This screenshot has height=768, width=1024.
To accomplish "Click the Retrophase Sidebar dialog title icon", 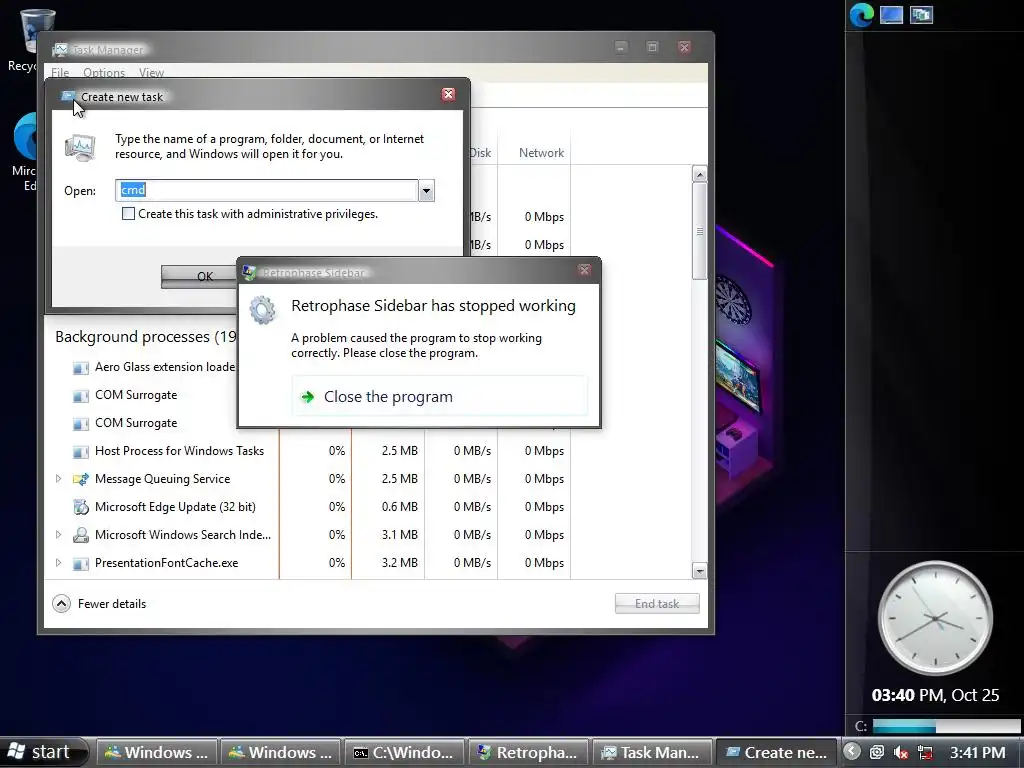I will click(249, 272).
